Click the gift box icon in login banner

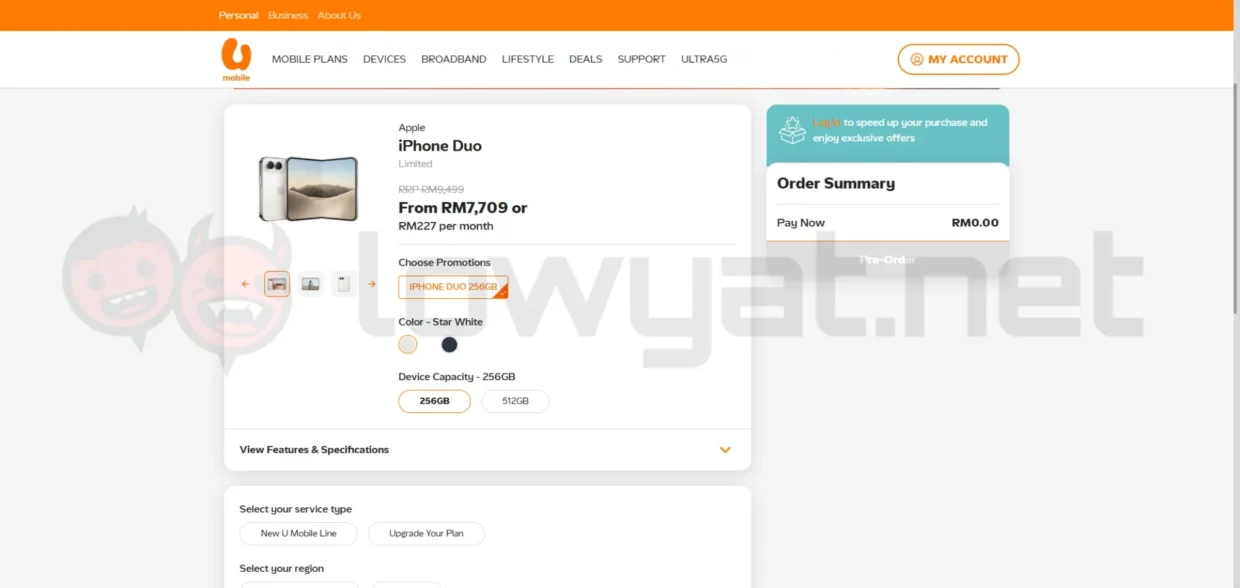(792, 130)
